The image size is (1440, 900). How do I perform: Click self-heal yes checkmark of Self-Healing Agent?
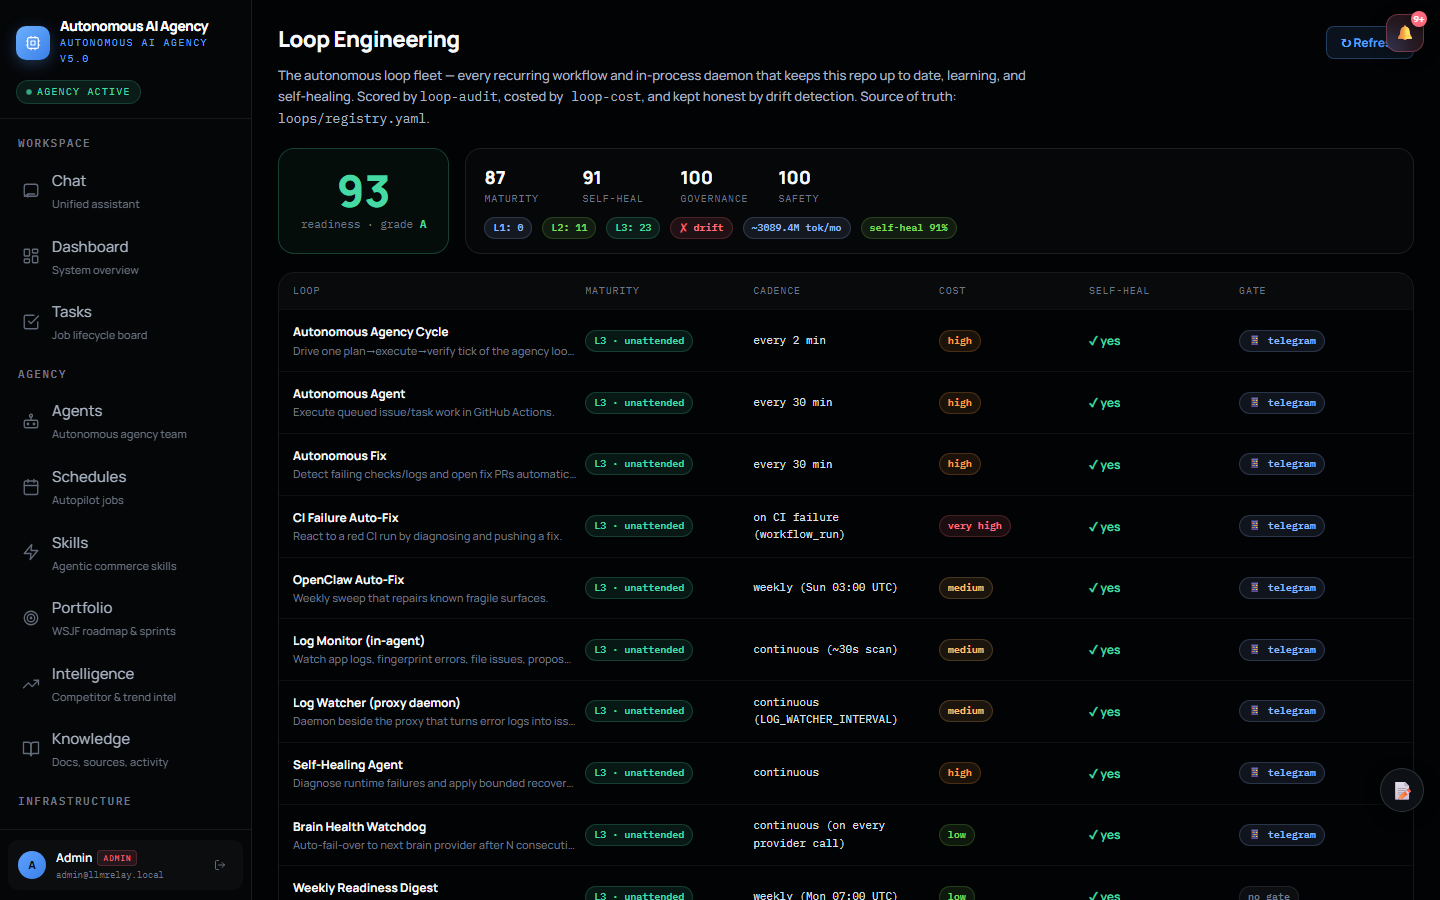point(1104,774)
